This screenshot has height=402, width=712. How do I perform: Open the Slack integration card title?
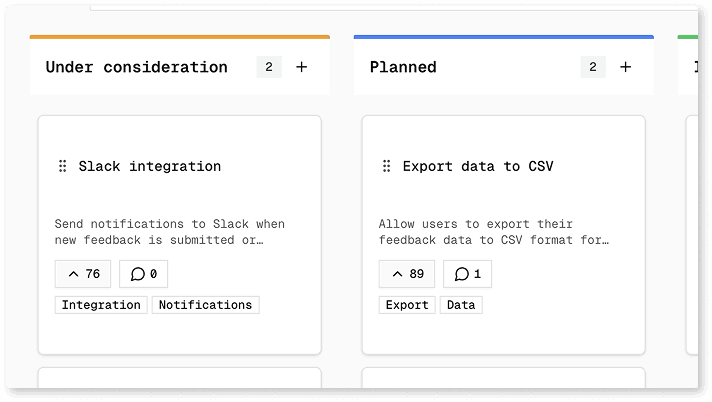(150, 166)
